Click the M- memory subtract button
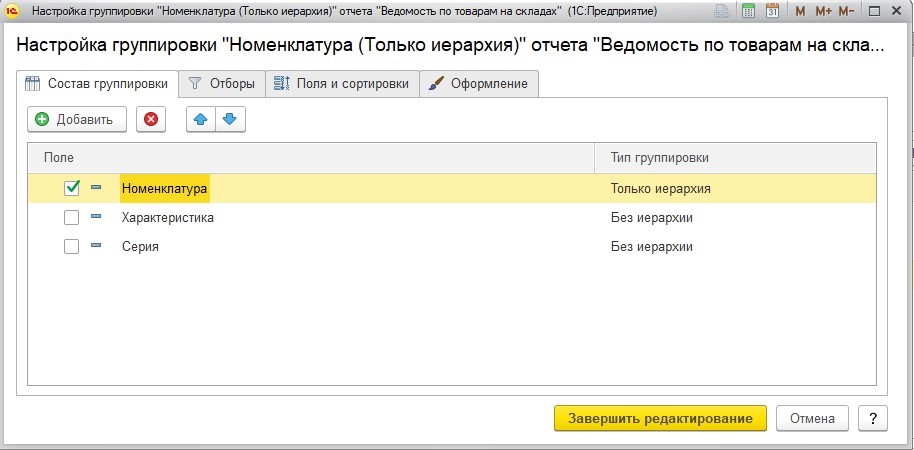Image resolution: width=914 pixels, height=450 pixels. (846, 11)
